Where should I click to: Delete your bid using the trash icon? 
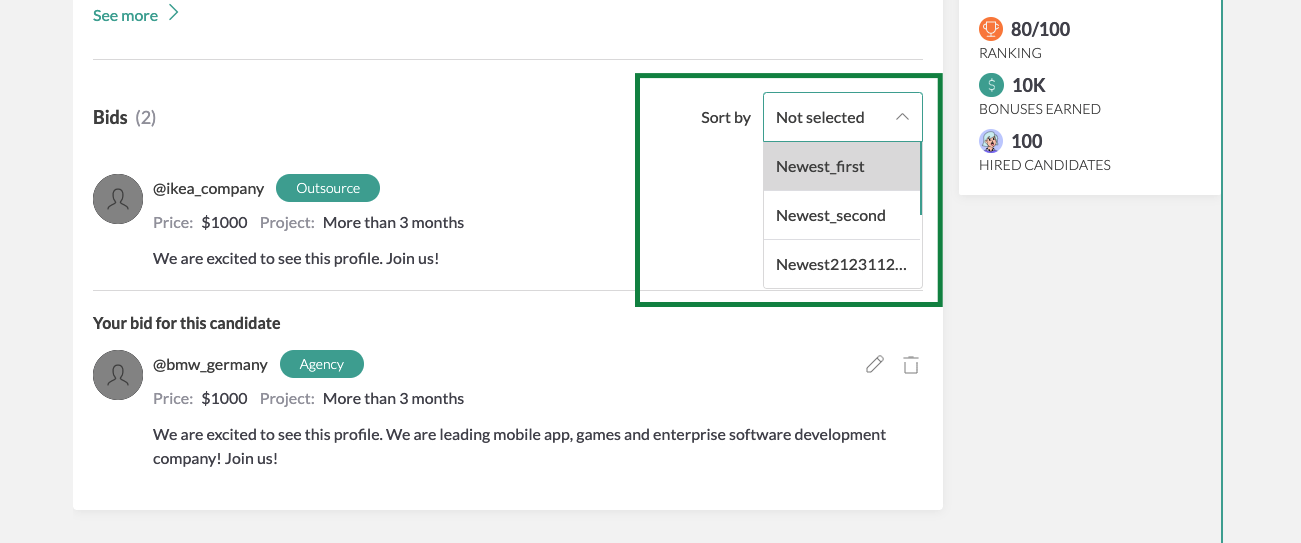[x=911, y=365]
